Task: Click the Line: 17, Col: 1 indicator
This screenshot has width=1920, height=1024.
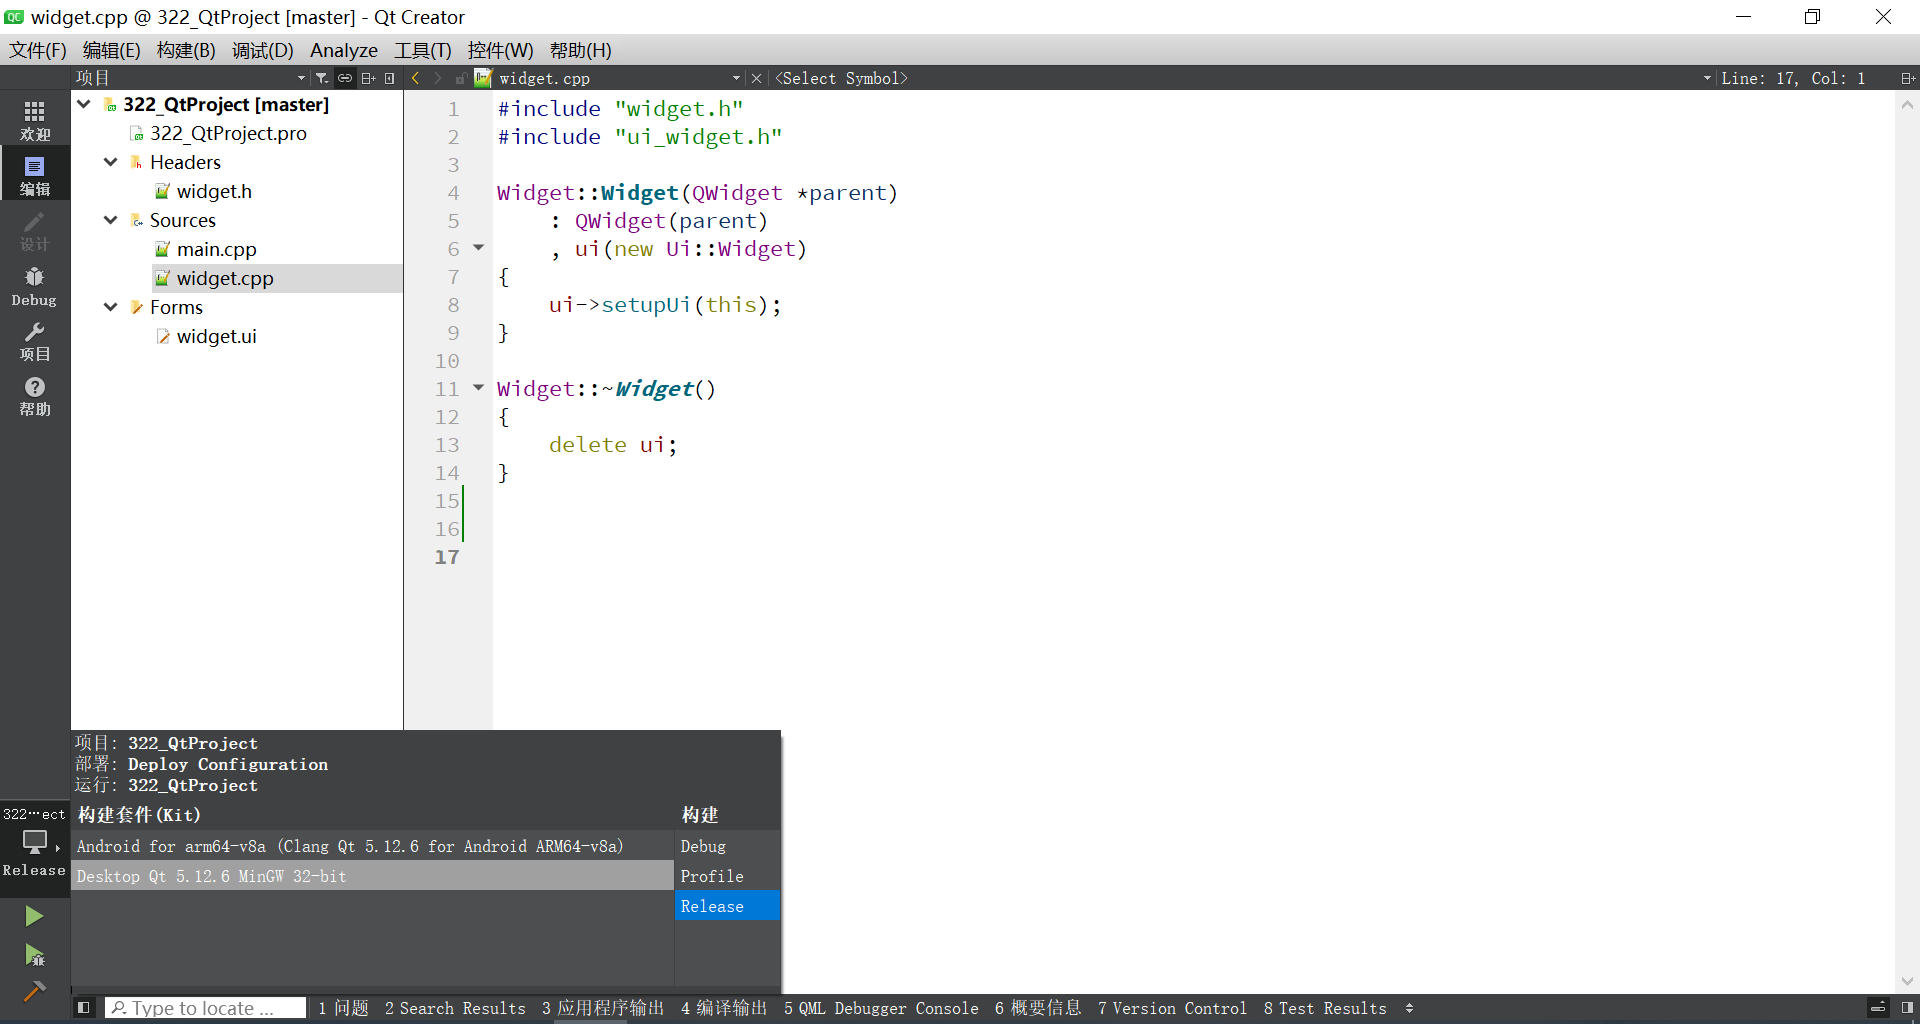Action: (x=1793, y=78)
